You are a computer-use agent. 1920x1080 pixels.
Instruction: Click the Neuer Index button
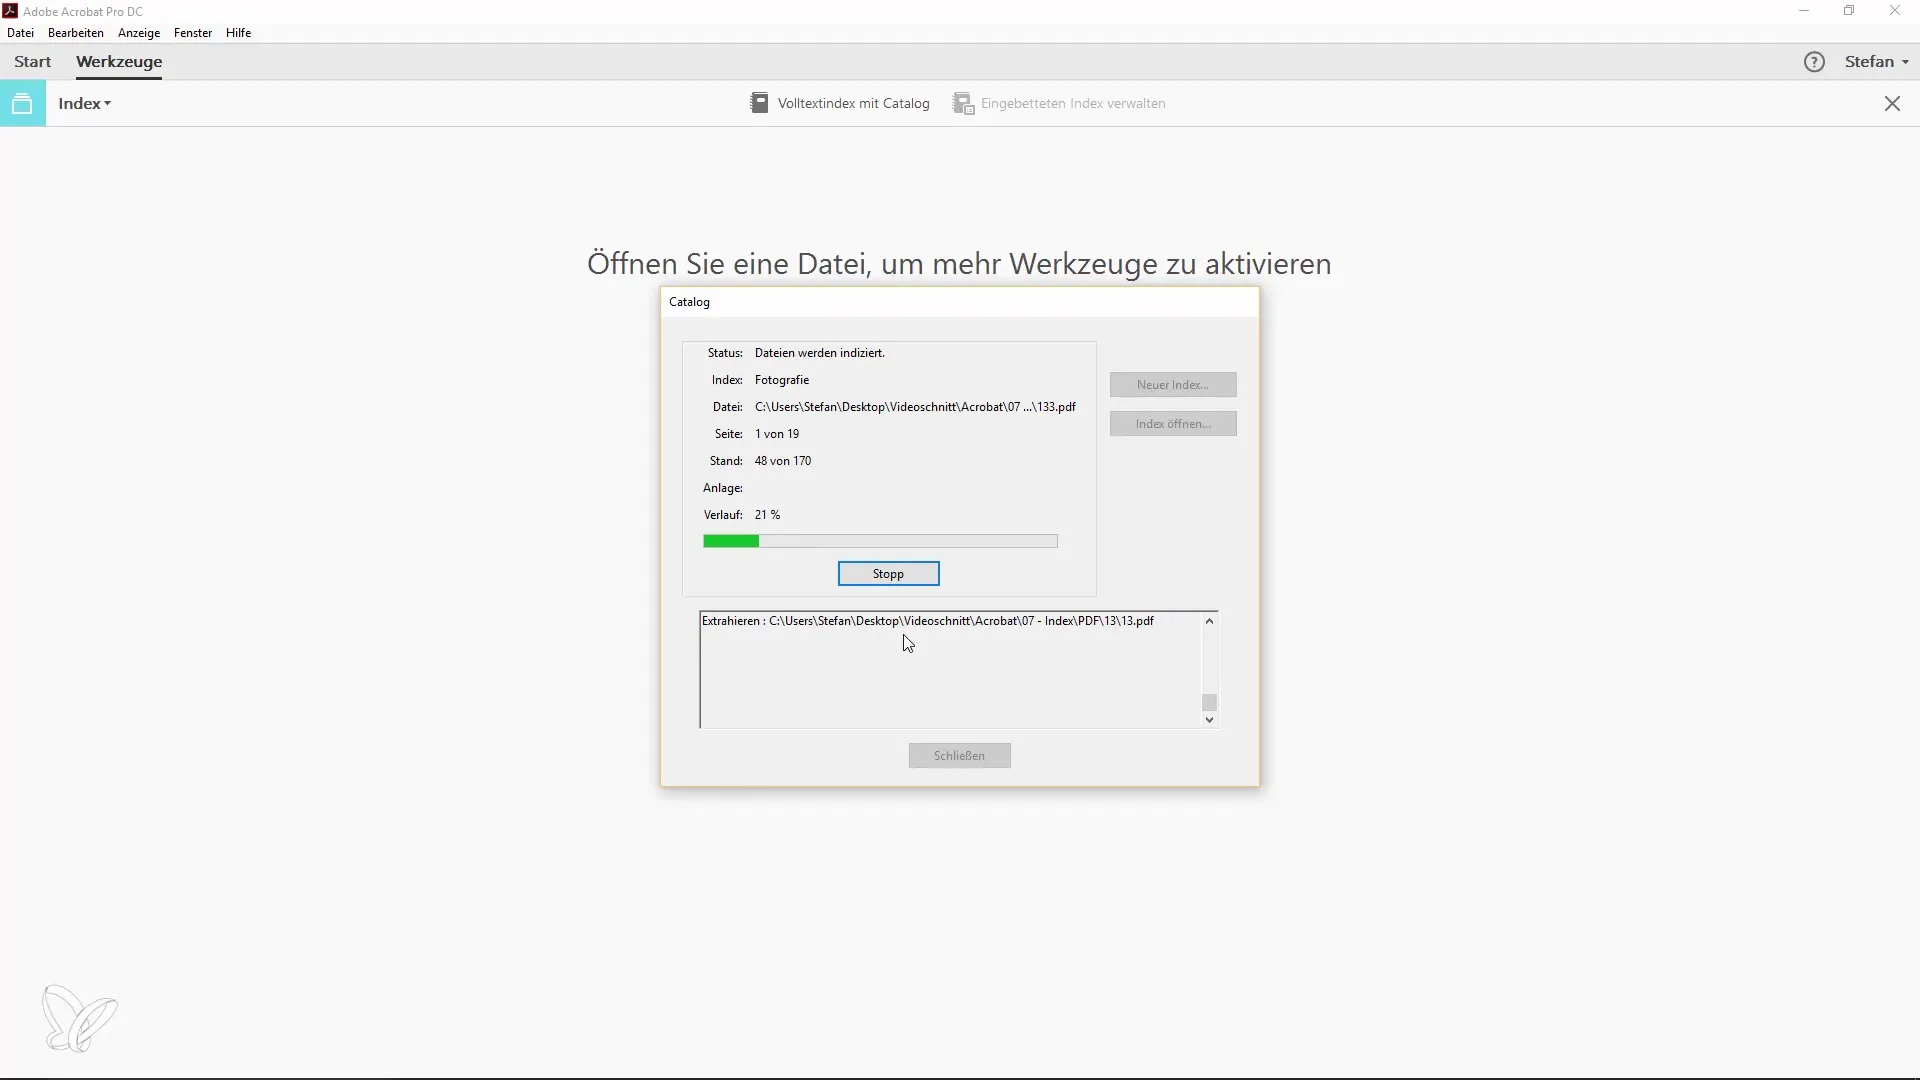tap(1172, 384)
